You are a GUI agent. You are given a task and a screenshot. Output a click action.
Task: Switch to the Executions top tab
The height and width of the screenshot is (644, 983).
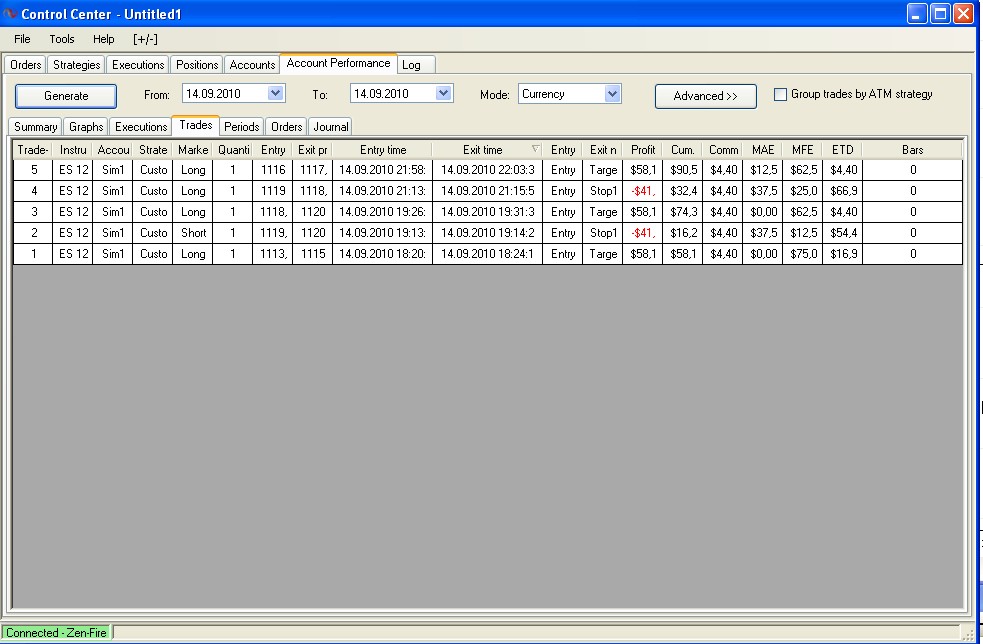pyautogui.click(x=138, y=65)
